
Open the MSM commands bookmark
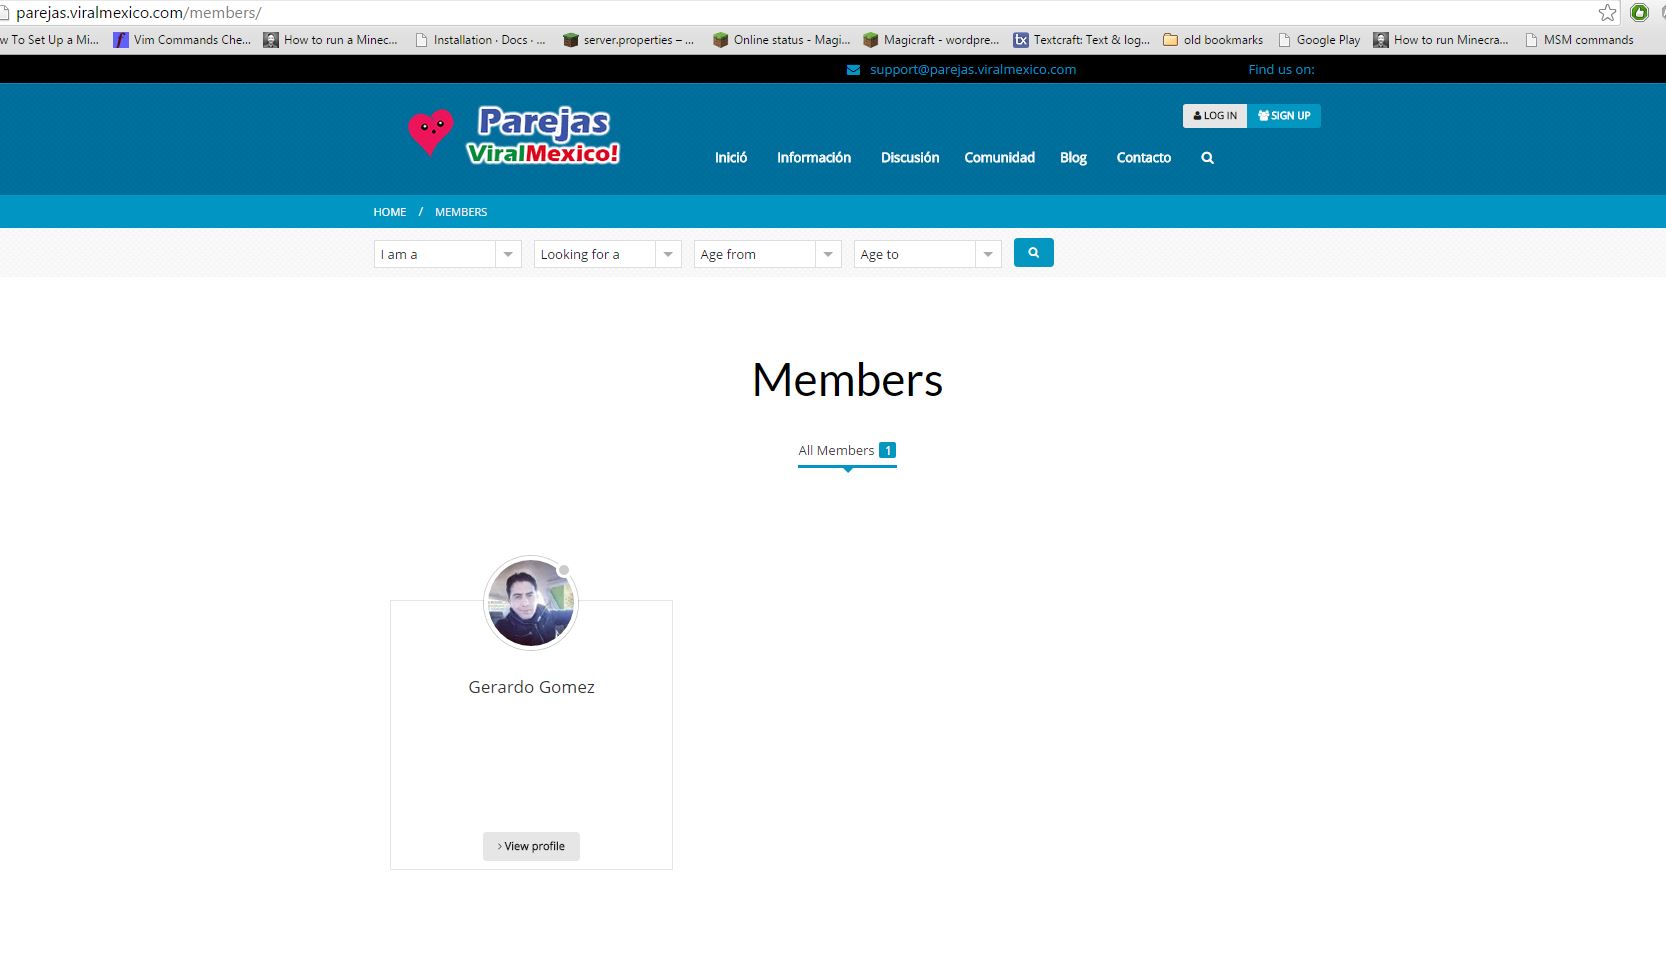pyautogui.click(x=1579, y=40)
